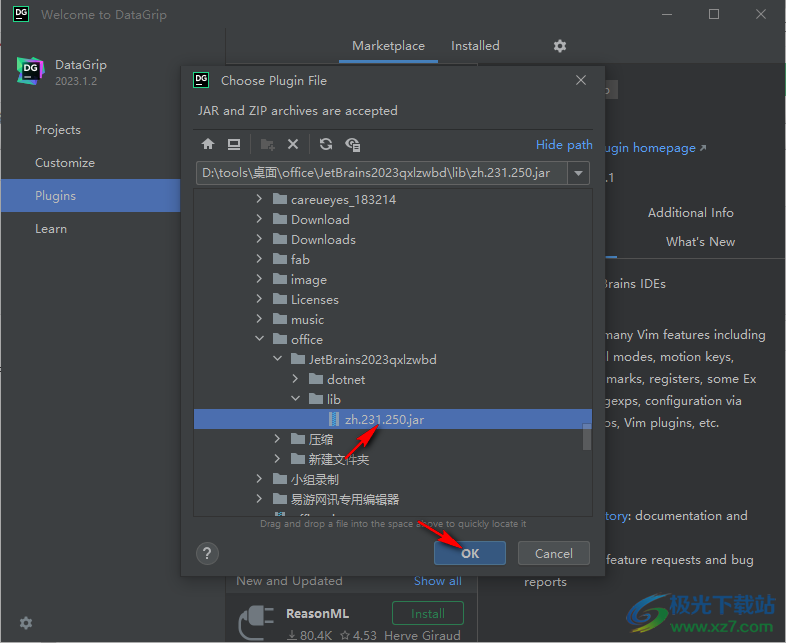
Task: Minimize the Welcome to DataGrip window
Action: point(667,14)
